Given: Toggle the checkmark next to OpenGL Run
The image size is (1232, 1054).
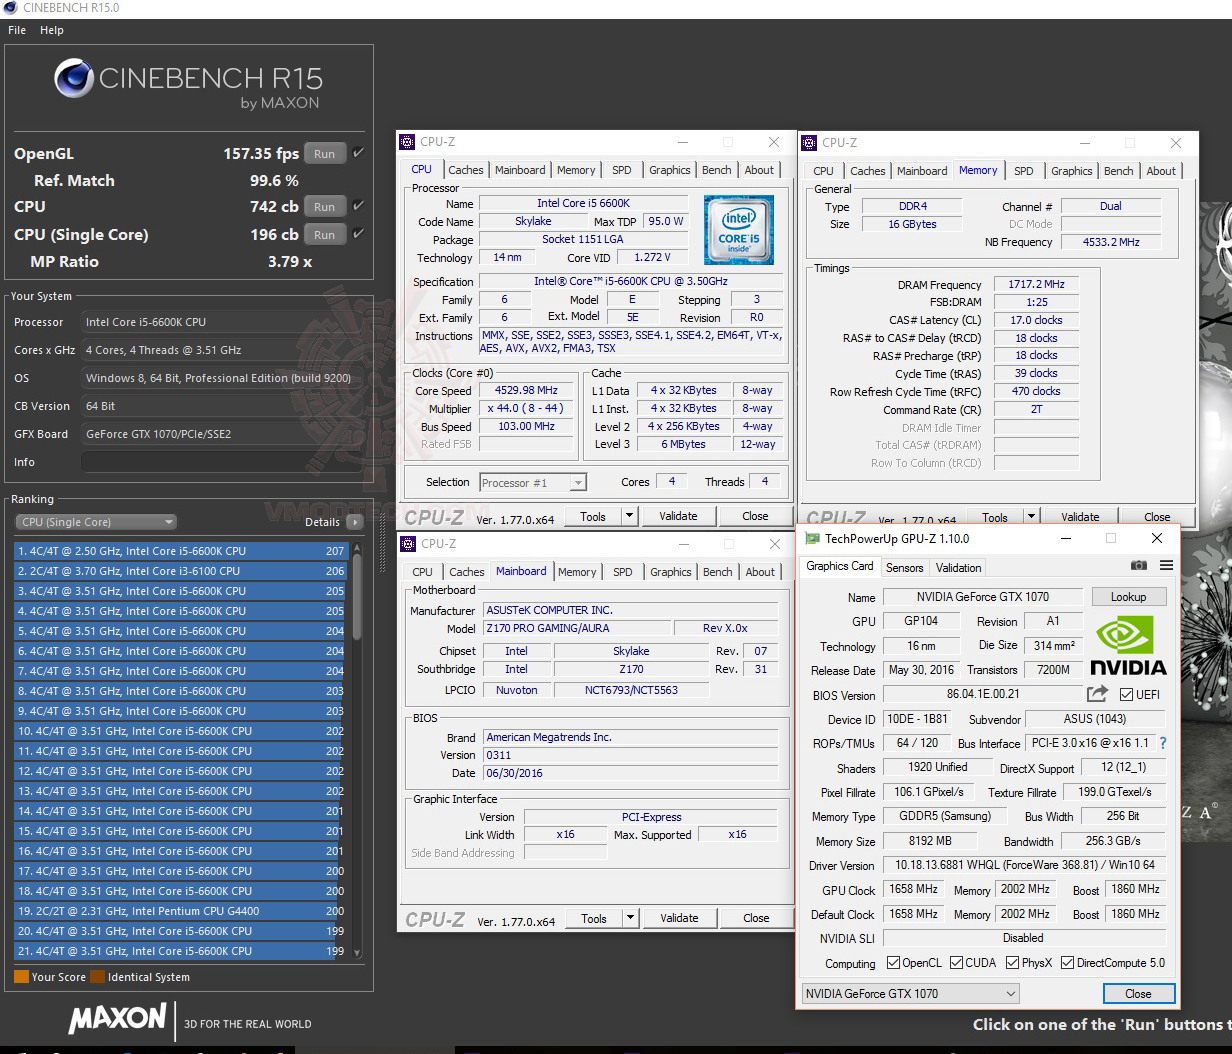Looking at the screenshot, I should 358,153.
